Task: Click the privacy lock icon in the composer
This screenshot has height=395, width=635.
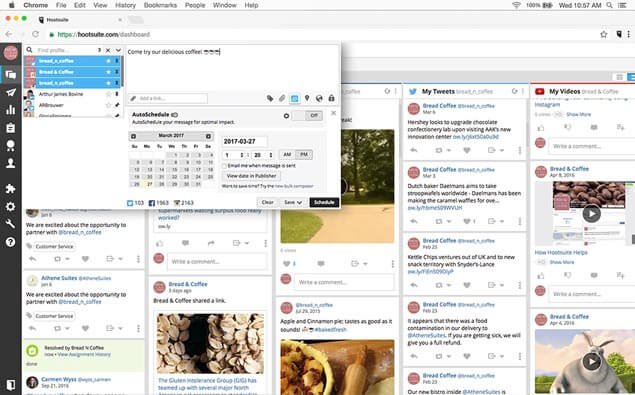Action: [x=331, y=98]
